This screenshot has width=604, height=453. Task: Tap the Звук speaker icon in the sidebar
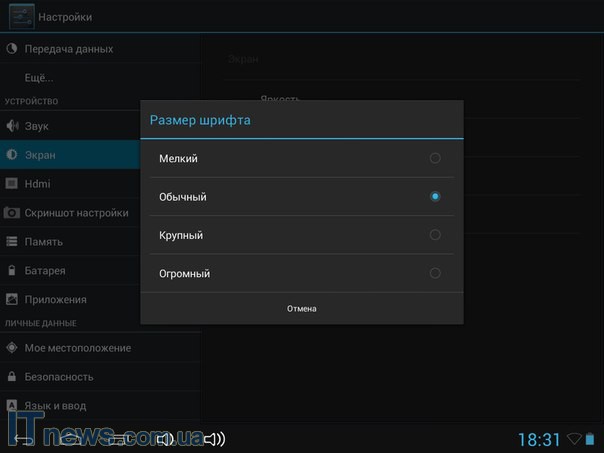pyautogui.click(x=12, y=127)
